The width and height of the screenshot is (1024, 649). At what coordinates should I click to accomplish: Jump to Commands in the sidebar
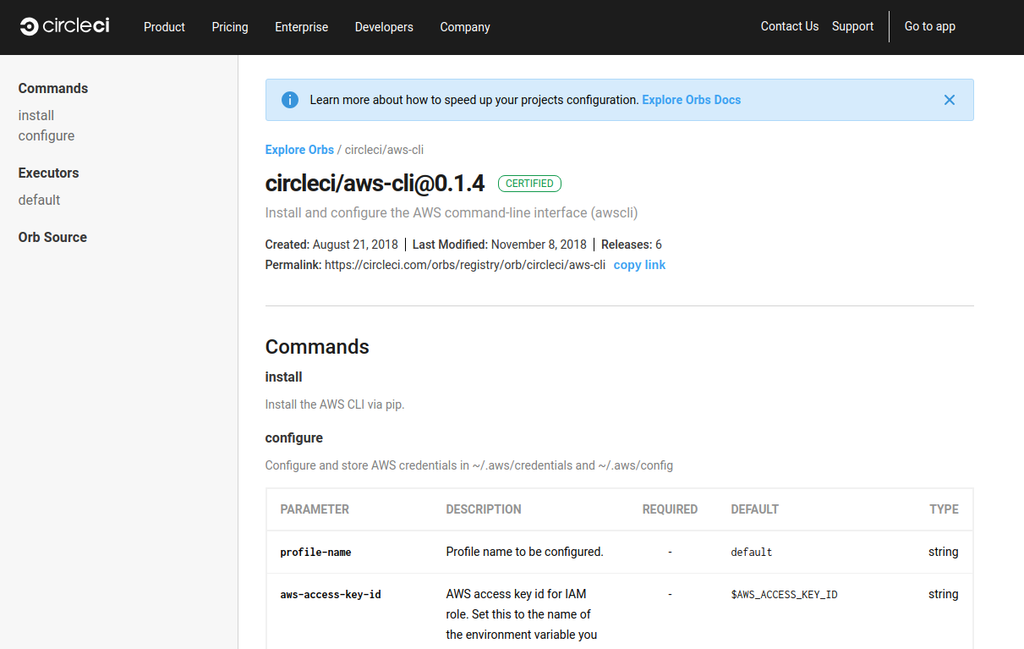pyautogui.click(x=53, y=88)
